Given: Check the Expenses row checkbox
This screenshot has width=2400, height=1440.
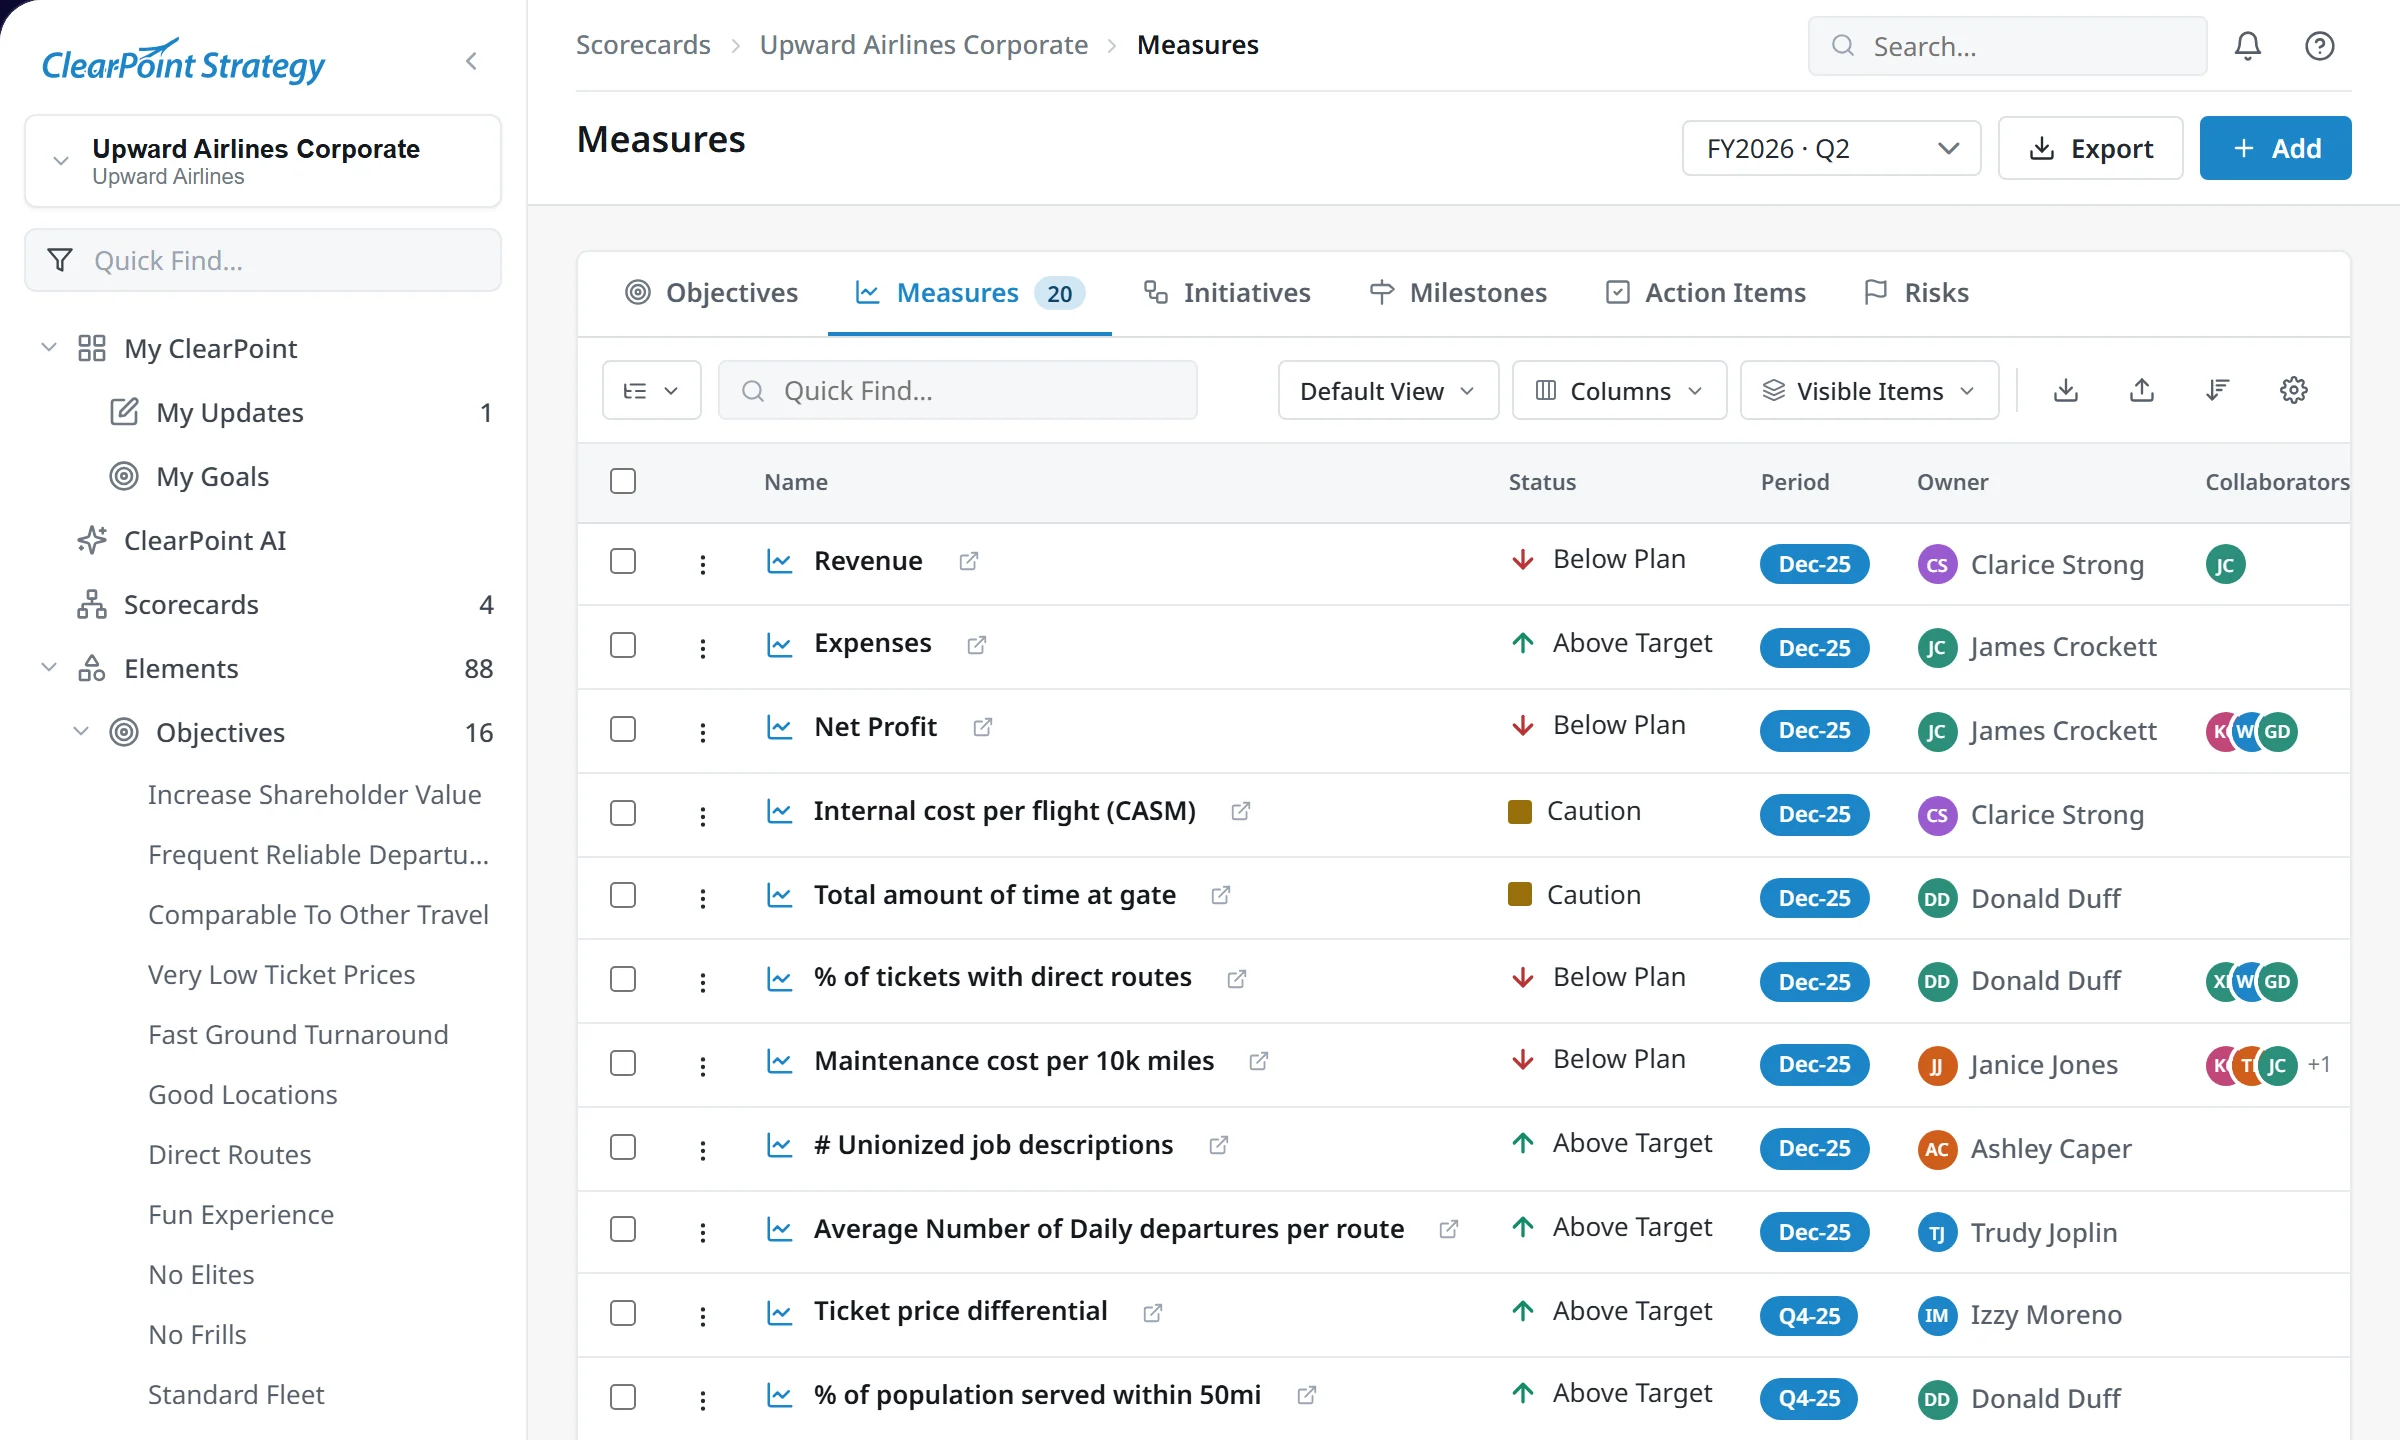Looking at the screenshot, I should [623, 645].
